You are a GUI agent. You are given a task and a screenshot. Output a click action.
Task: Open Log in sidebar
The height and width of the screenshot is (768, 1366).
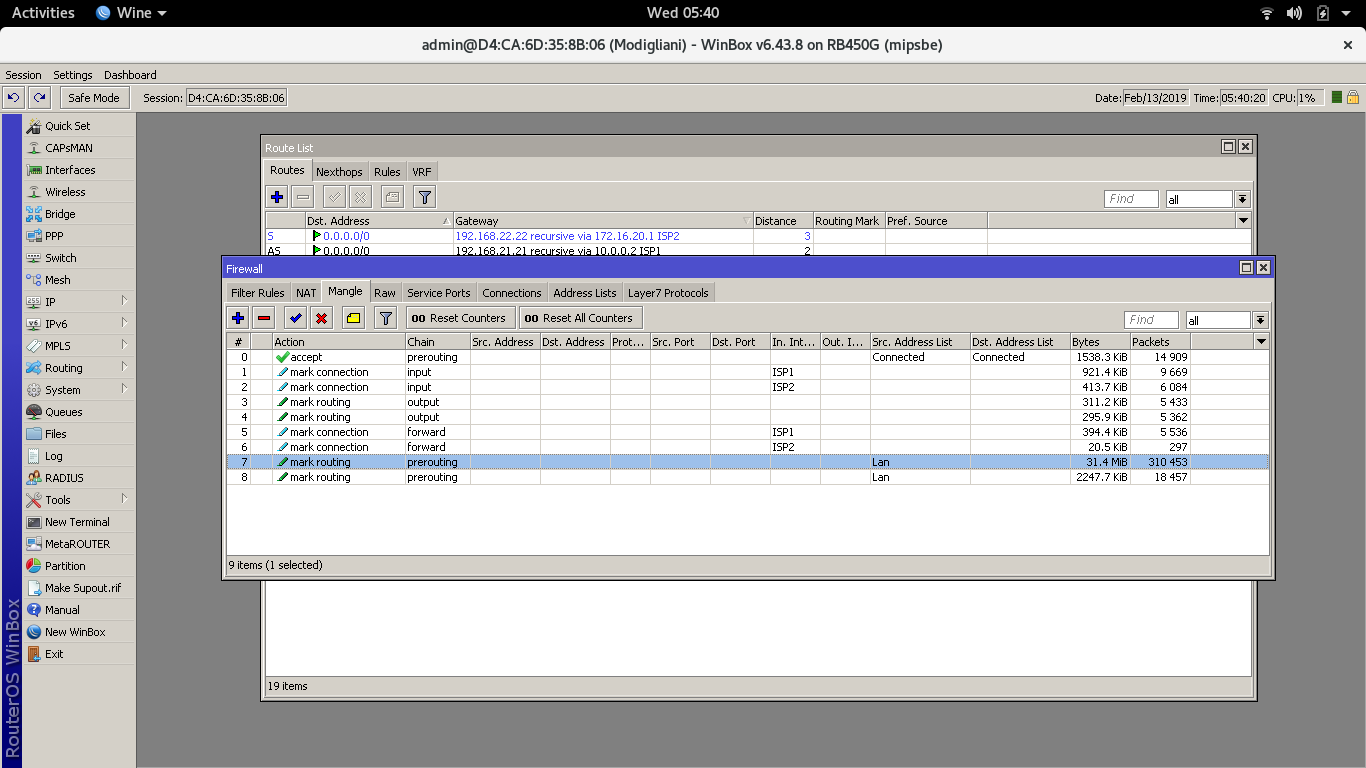pyautogui.click(x=53, y=456)
